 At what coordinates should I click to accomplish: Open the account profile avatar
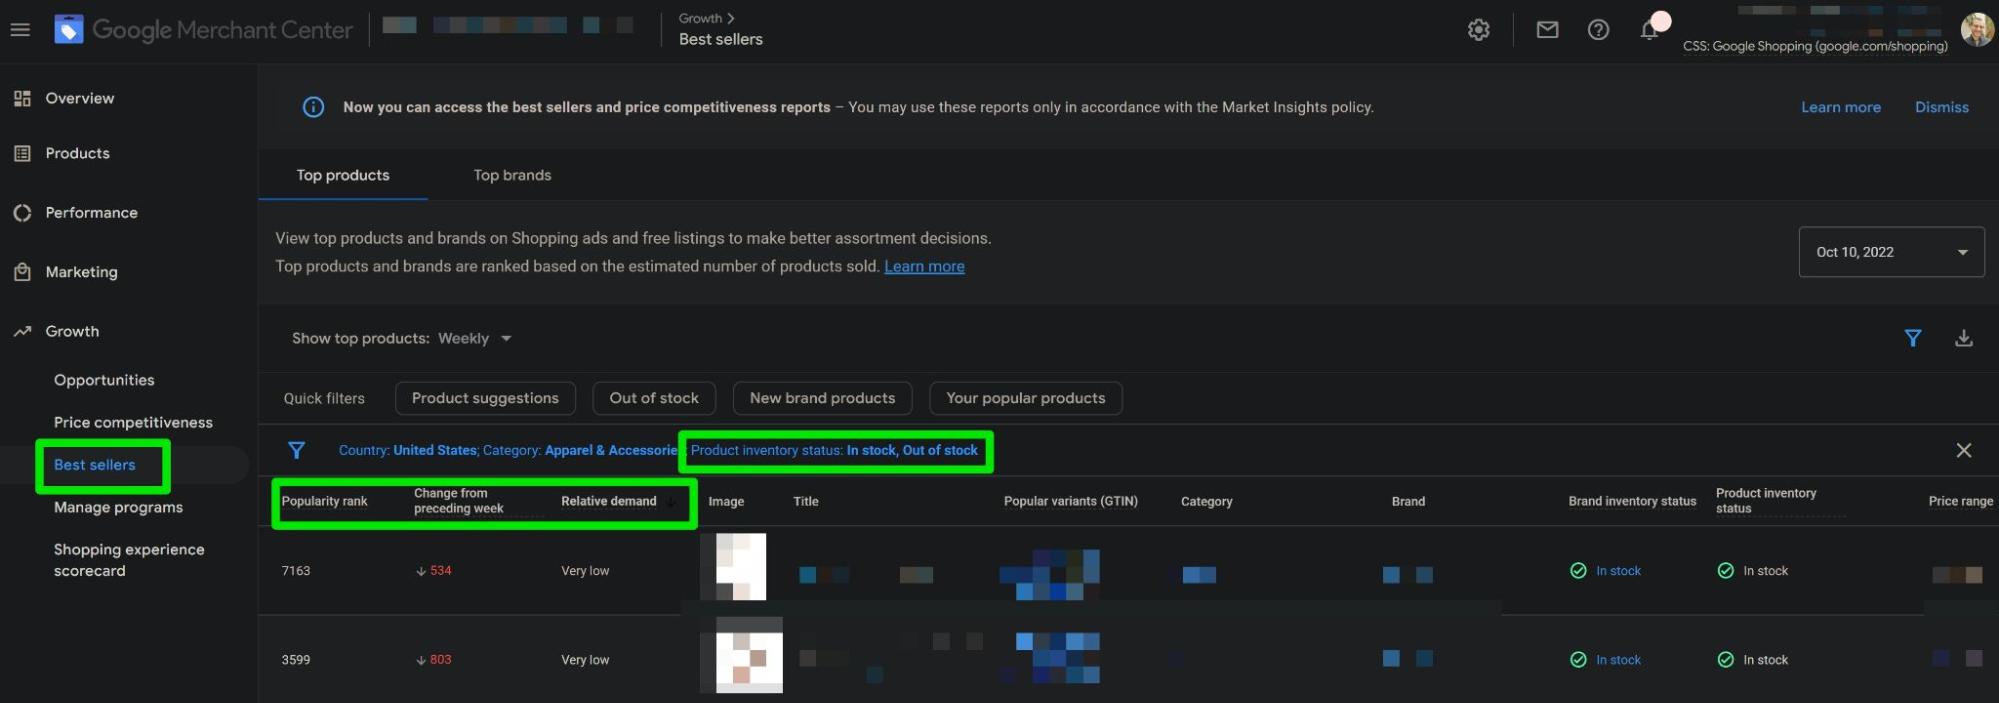pyautogui.click(x=1977, y=29)
